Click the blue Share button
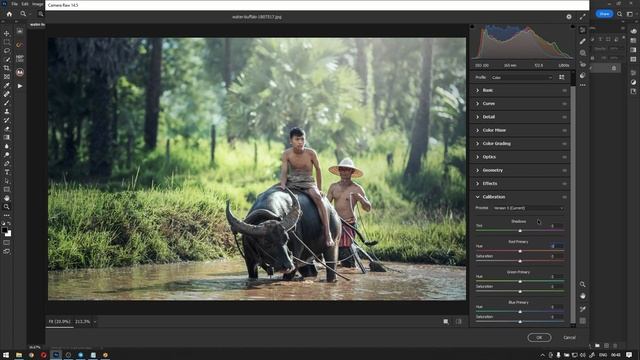 pyautogui.click(x=604, y=14)
